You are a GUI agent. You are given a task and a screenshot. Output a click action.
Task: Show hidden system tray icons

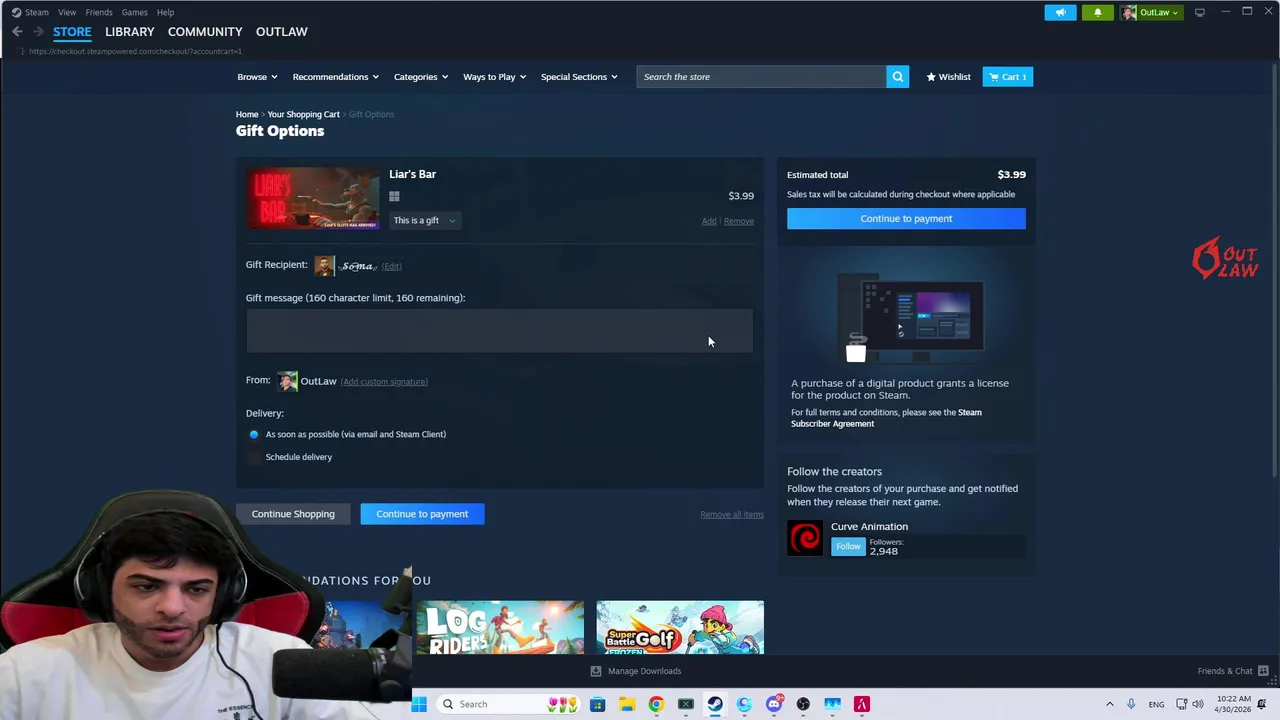click(x=1109, y=704)
